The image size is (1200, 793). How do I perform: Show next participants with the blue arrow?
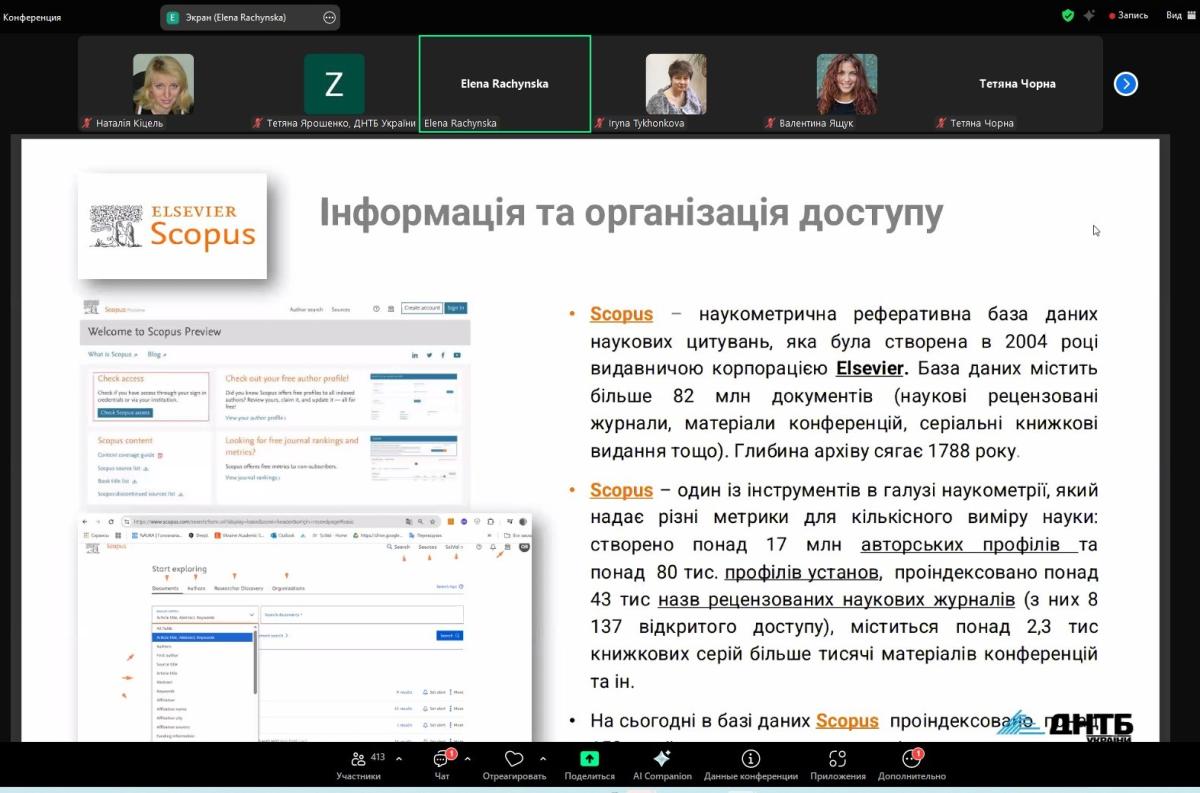tap(1126, 84)
